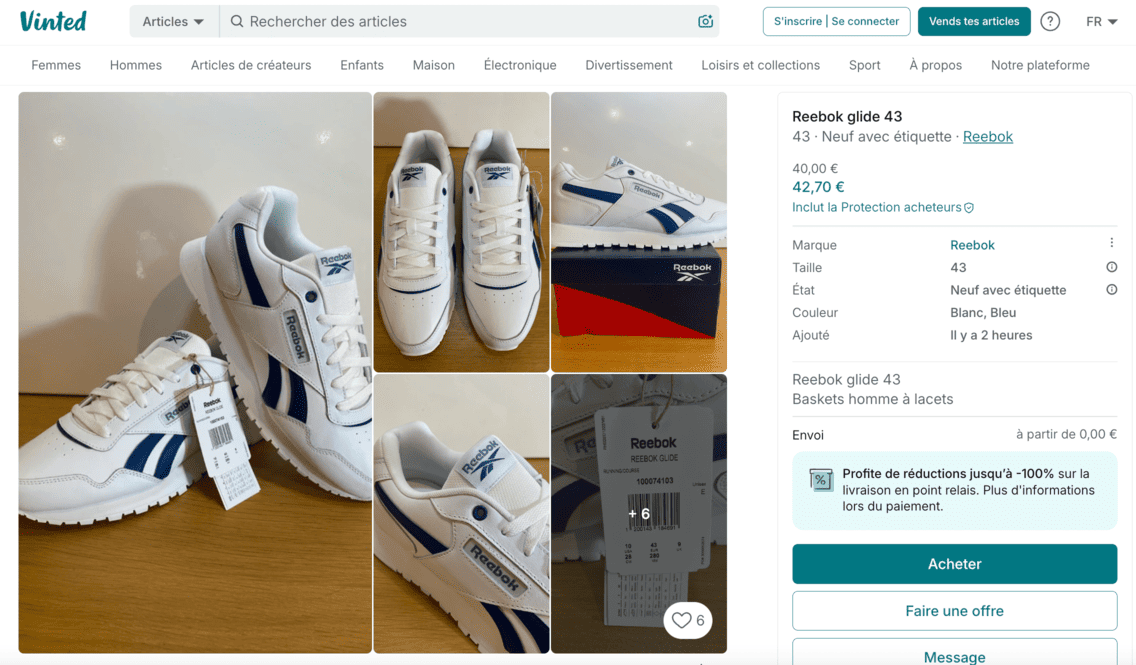Viewport: 1136px width, 665px height.
Task: Click the heart to favorite this item
Action: 682,620
